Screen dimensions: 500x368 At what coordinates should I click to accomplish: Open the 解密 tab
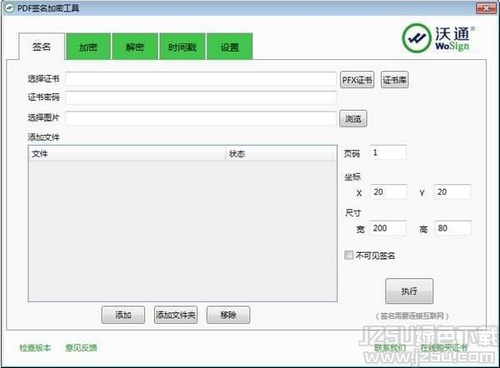click(135, 47)
